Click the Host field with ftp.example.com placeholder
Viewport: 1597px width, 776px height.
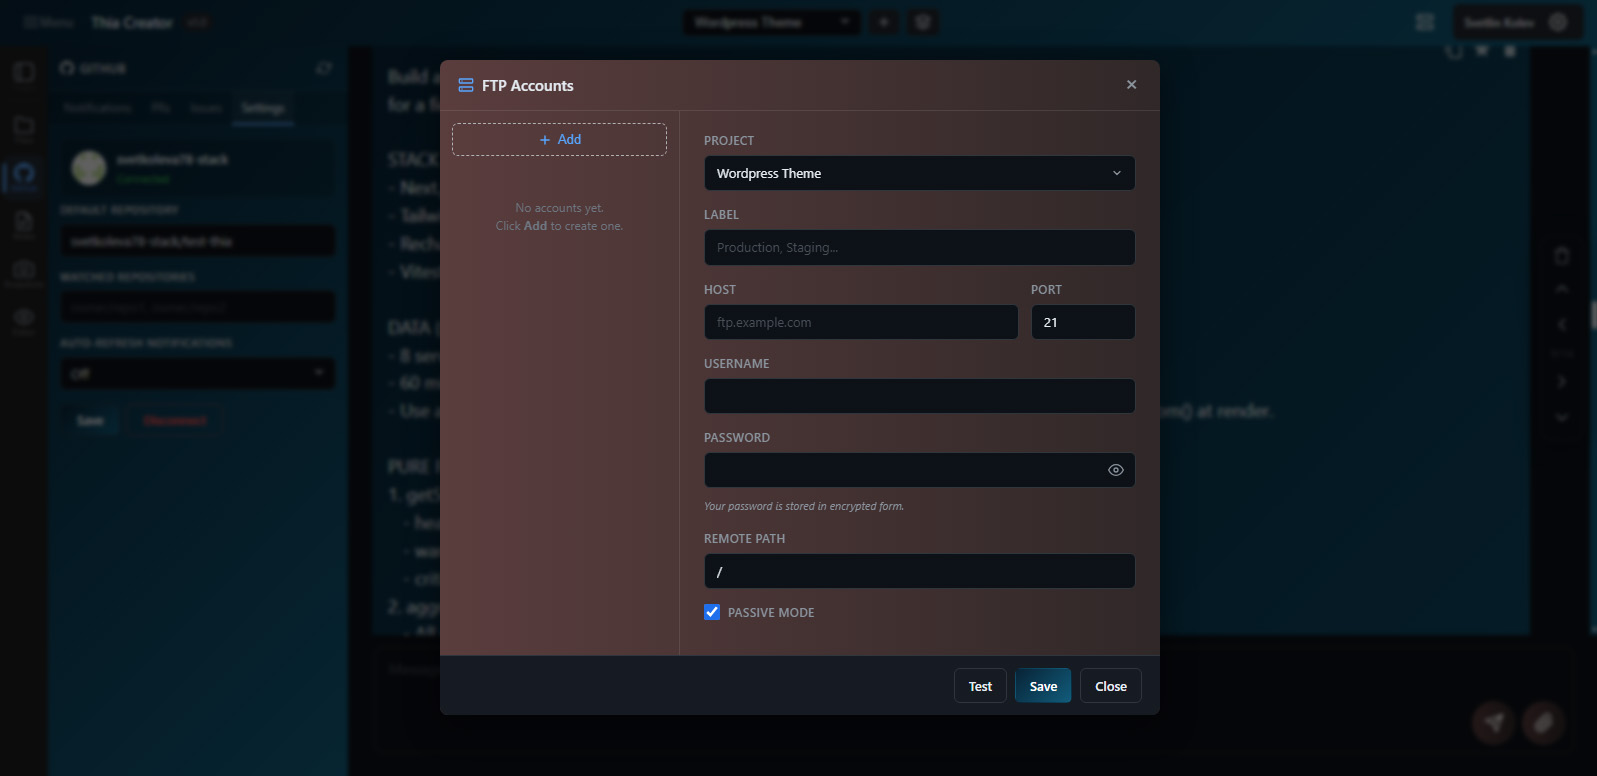(861, 322)
